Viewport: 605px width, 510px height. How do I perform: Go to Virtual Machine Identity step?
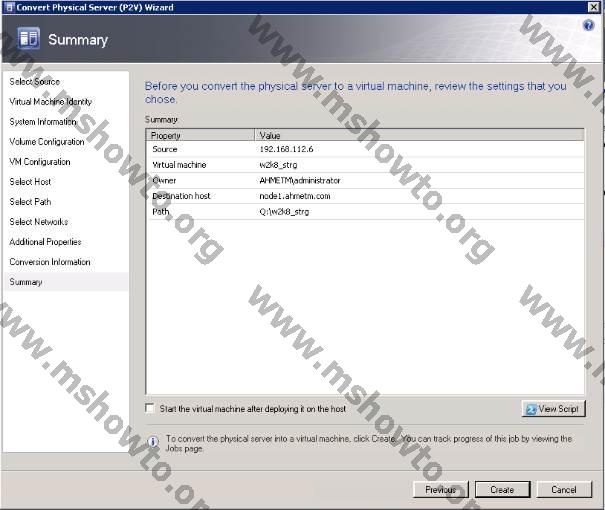(50, 102)
